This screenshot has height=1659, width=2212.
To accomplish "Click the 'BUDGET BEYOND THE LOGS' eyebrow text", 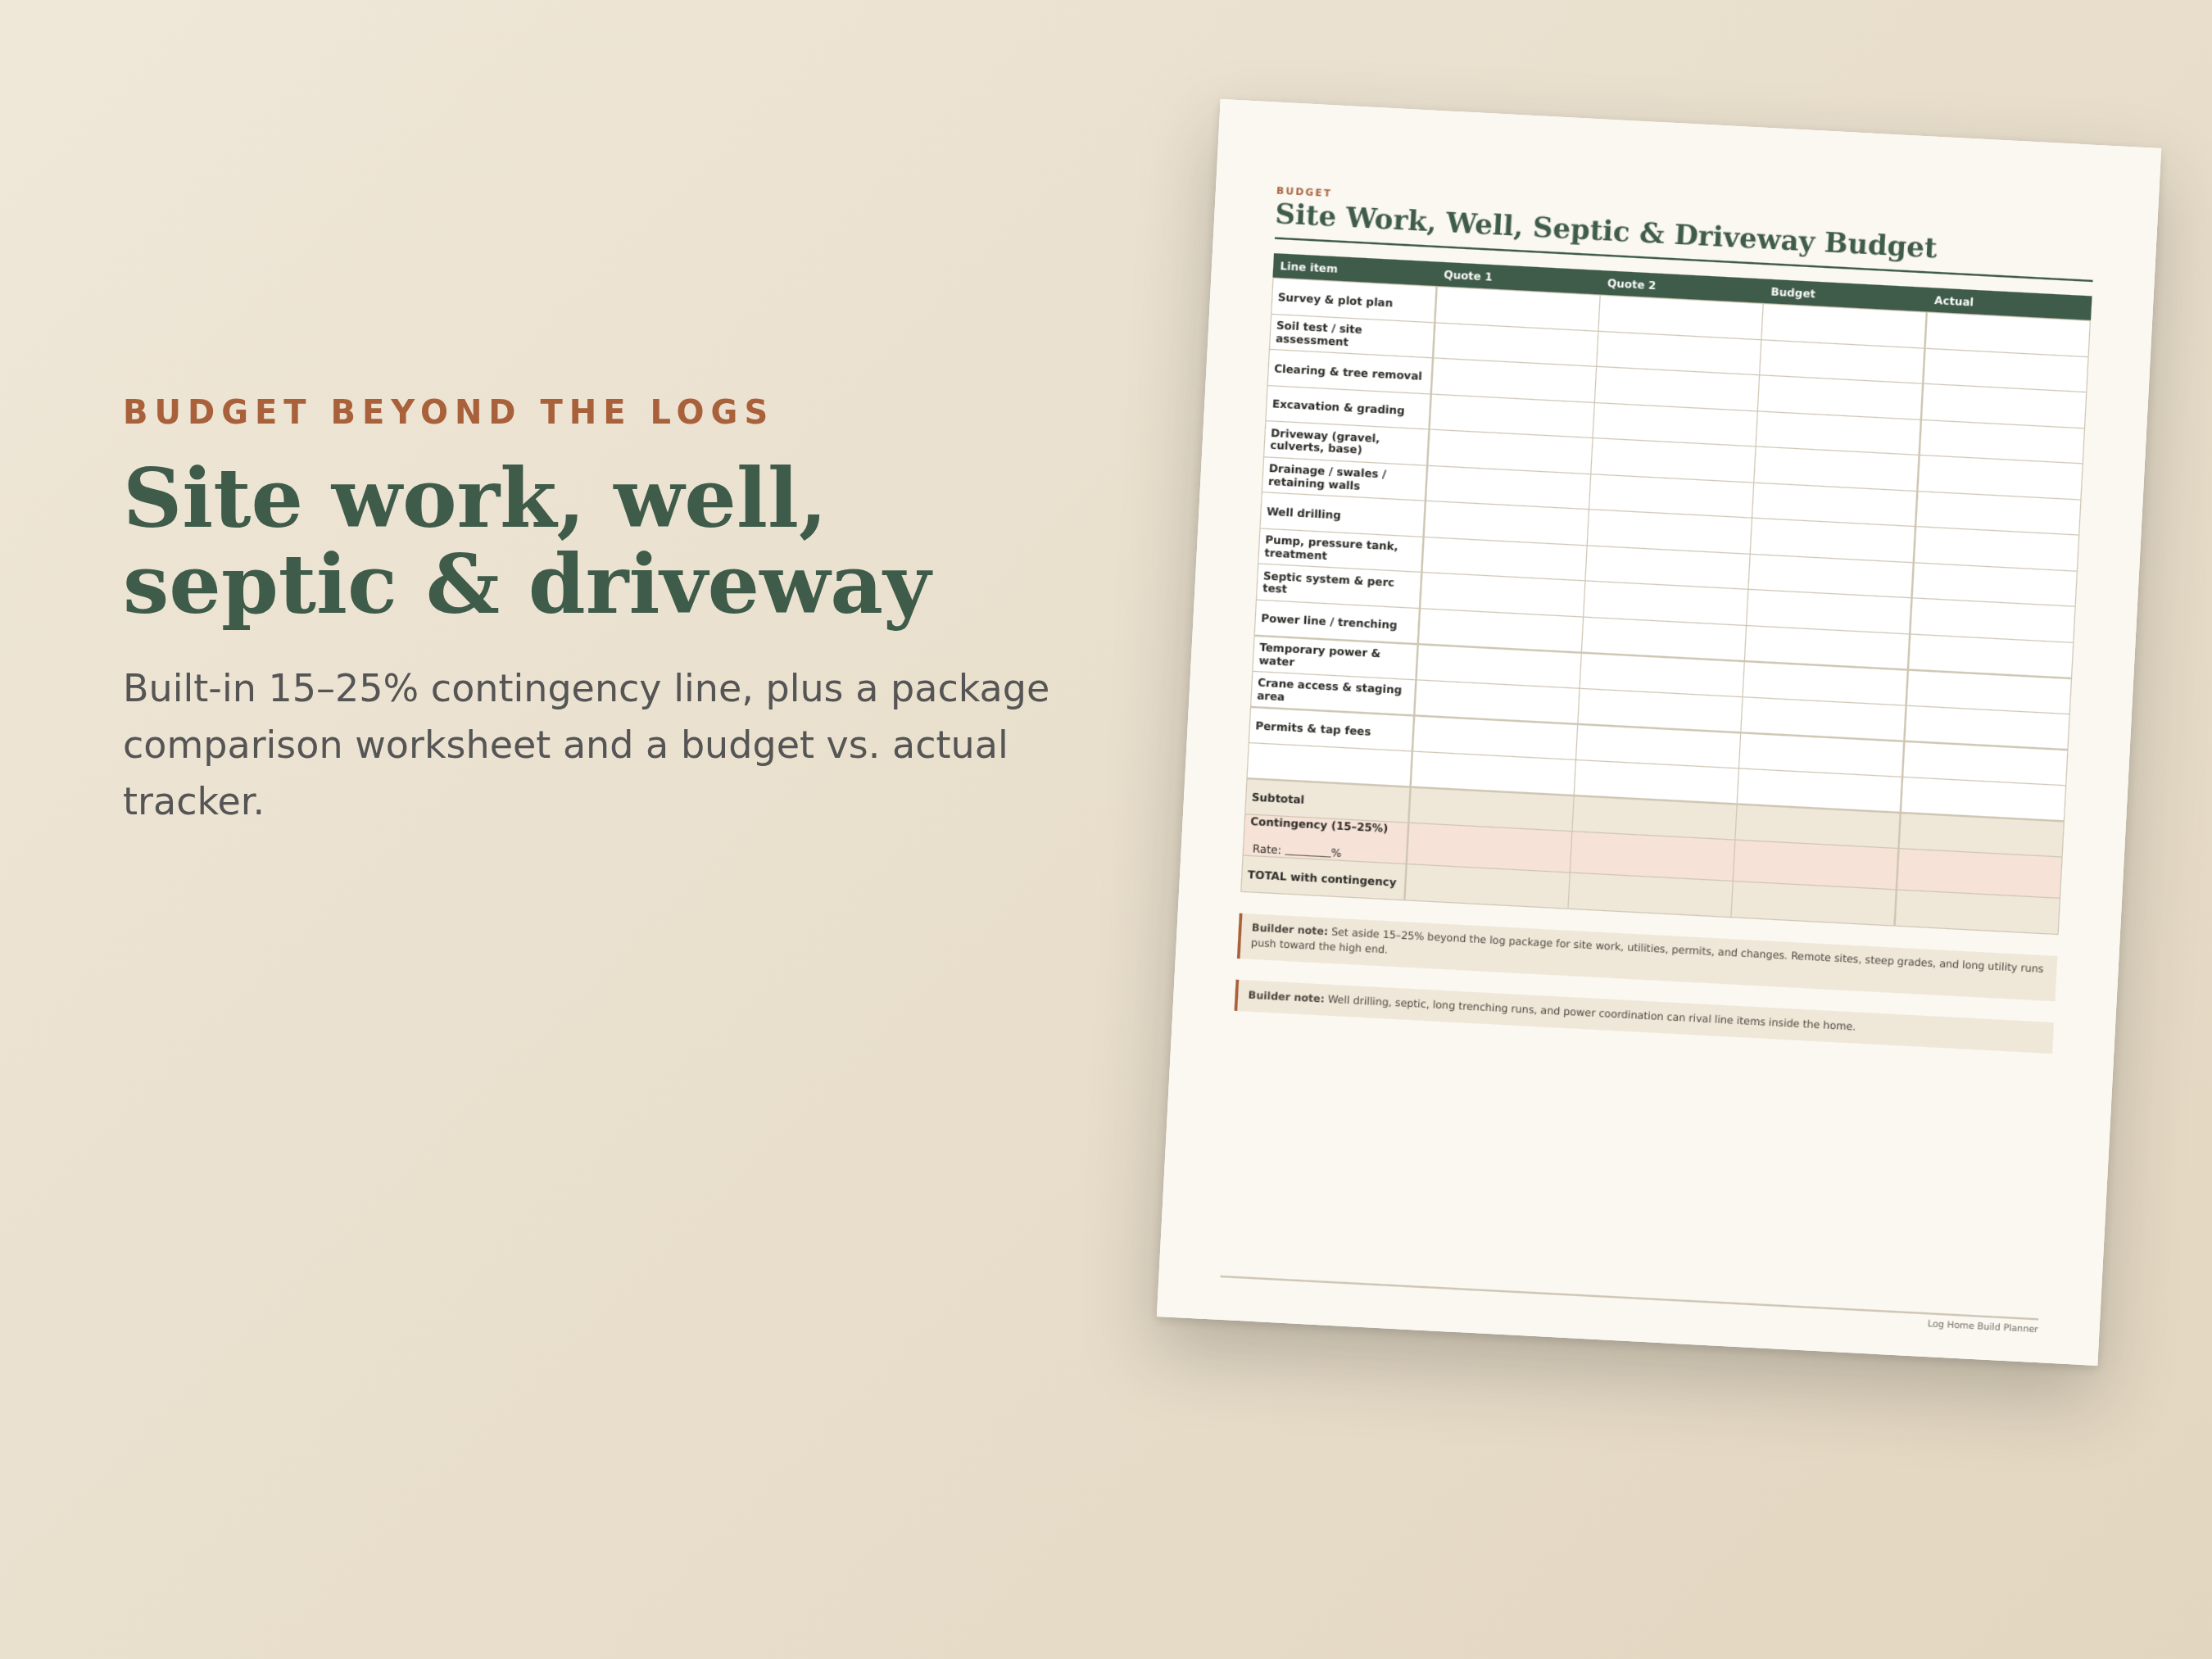I will [x=446, y=412].
